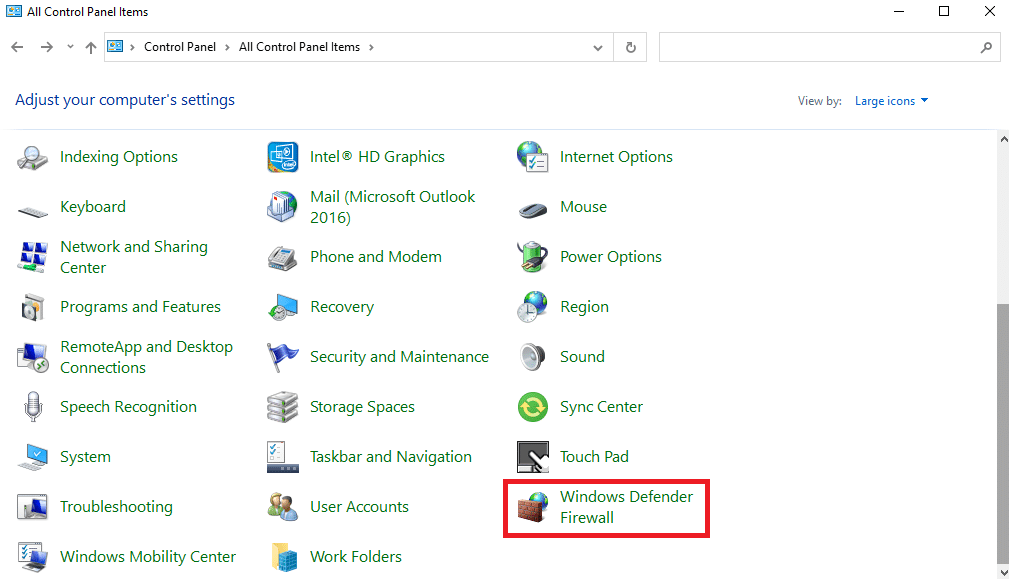Click the Speech Recognition microphone icon
The width and height of the screenshot is (1009, 579).
tap(33, 407)
